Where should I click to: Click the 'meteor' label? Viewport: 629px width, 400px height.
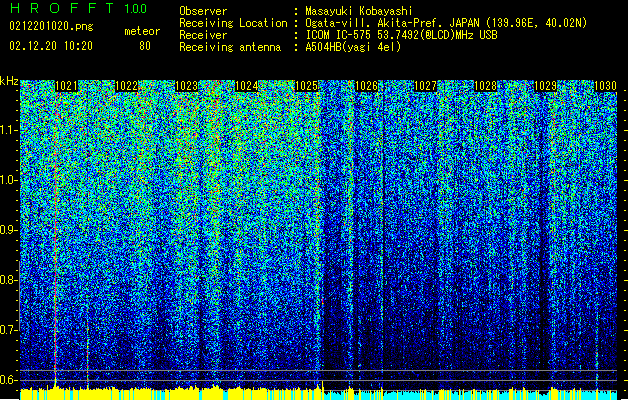(142, 31)
